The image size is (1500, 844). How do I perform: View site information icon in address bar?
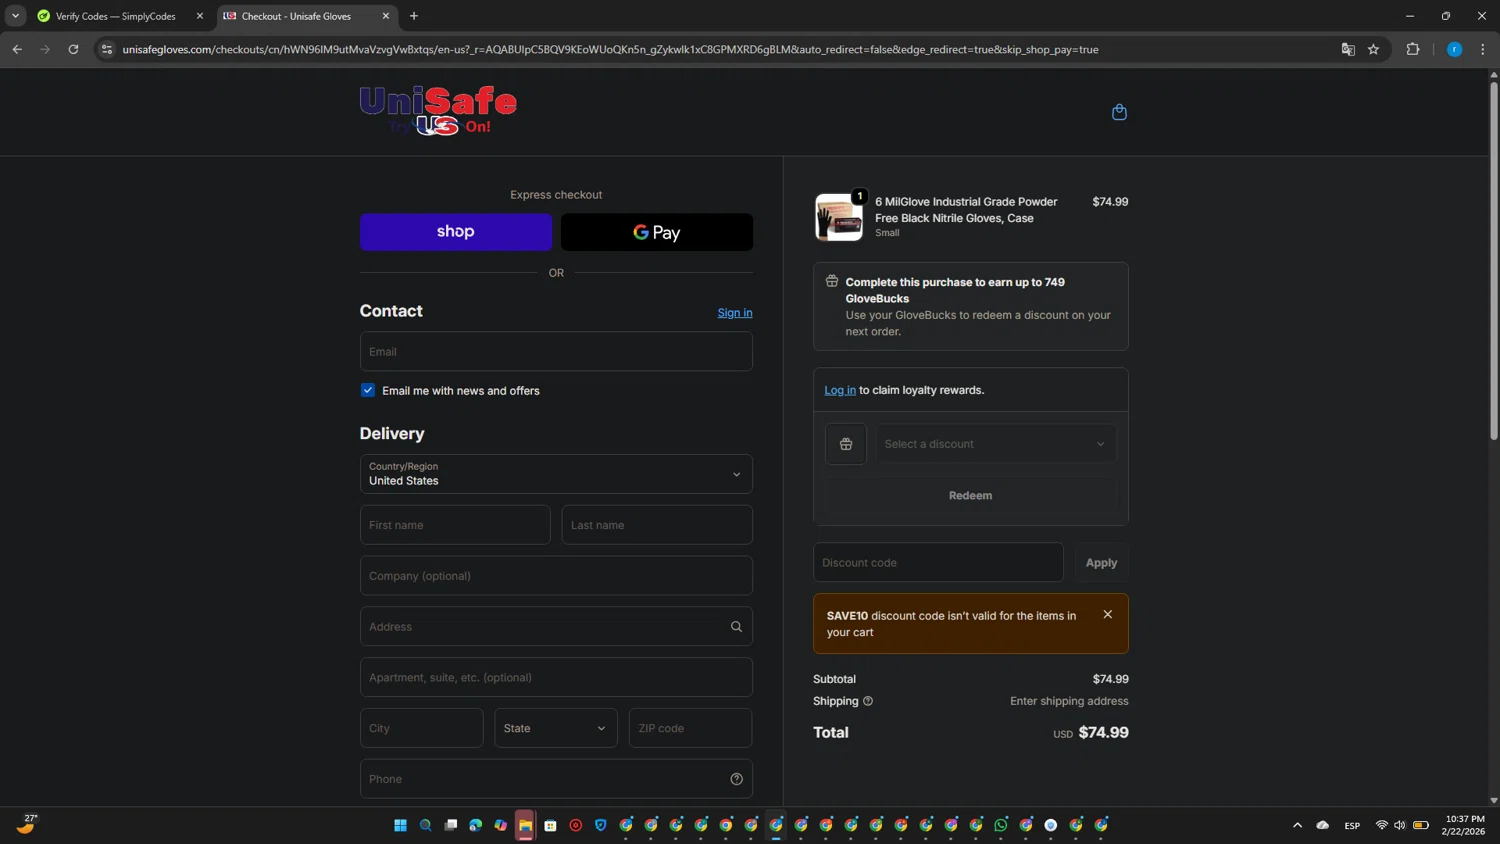[107, 49]
